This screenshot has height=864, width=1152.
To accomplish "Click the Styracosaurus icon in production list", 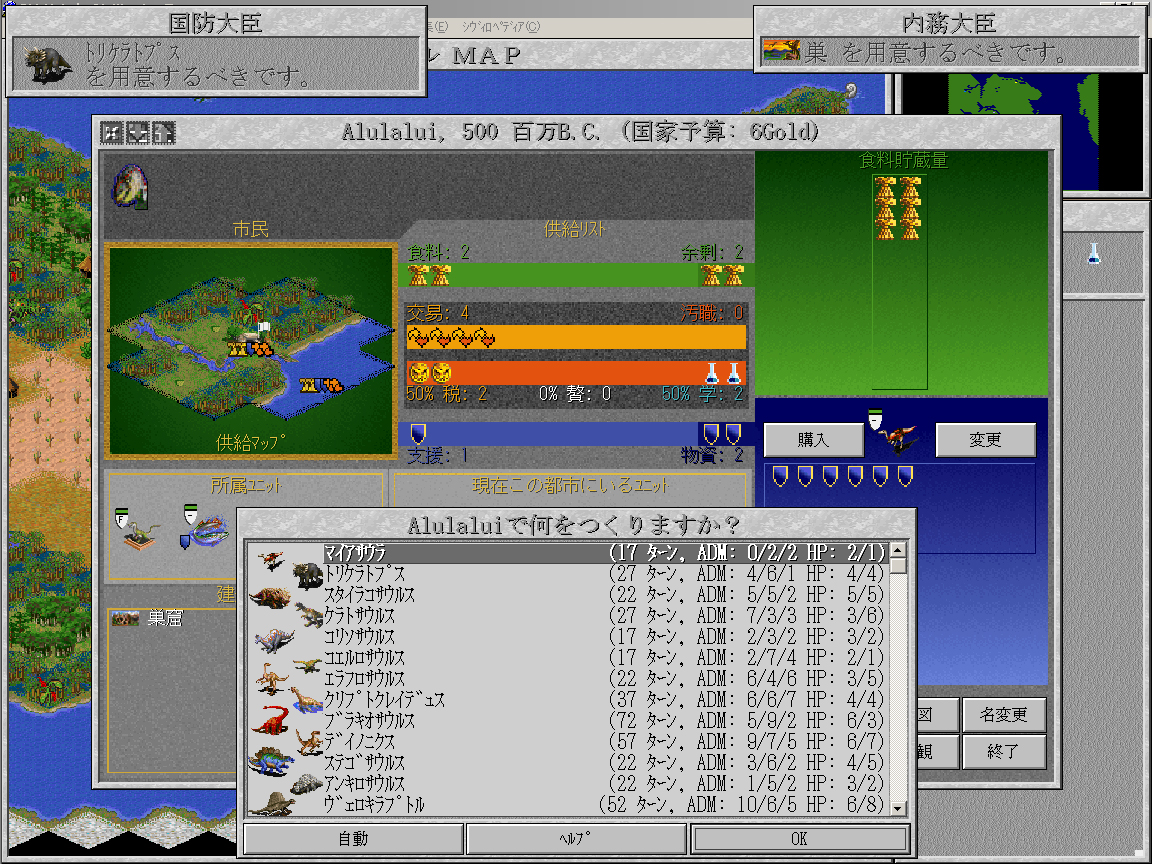I will [270, 596].
